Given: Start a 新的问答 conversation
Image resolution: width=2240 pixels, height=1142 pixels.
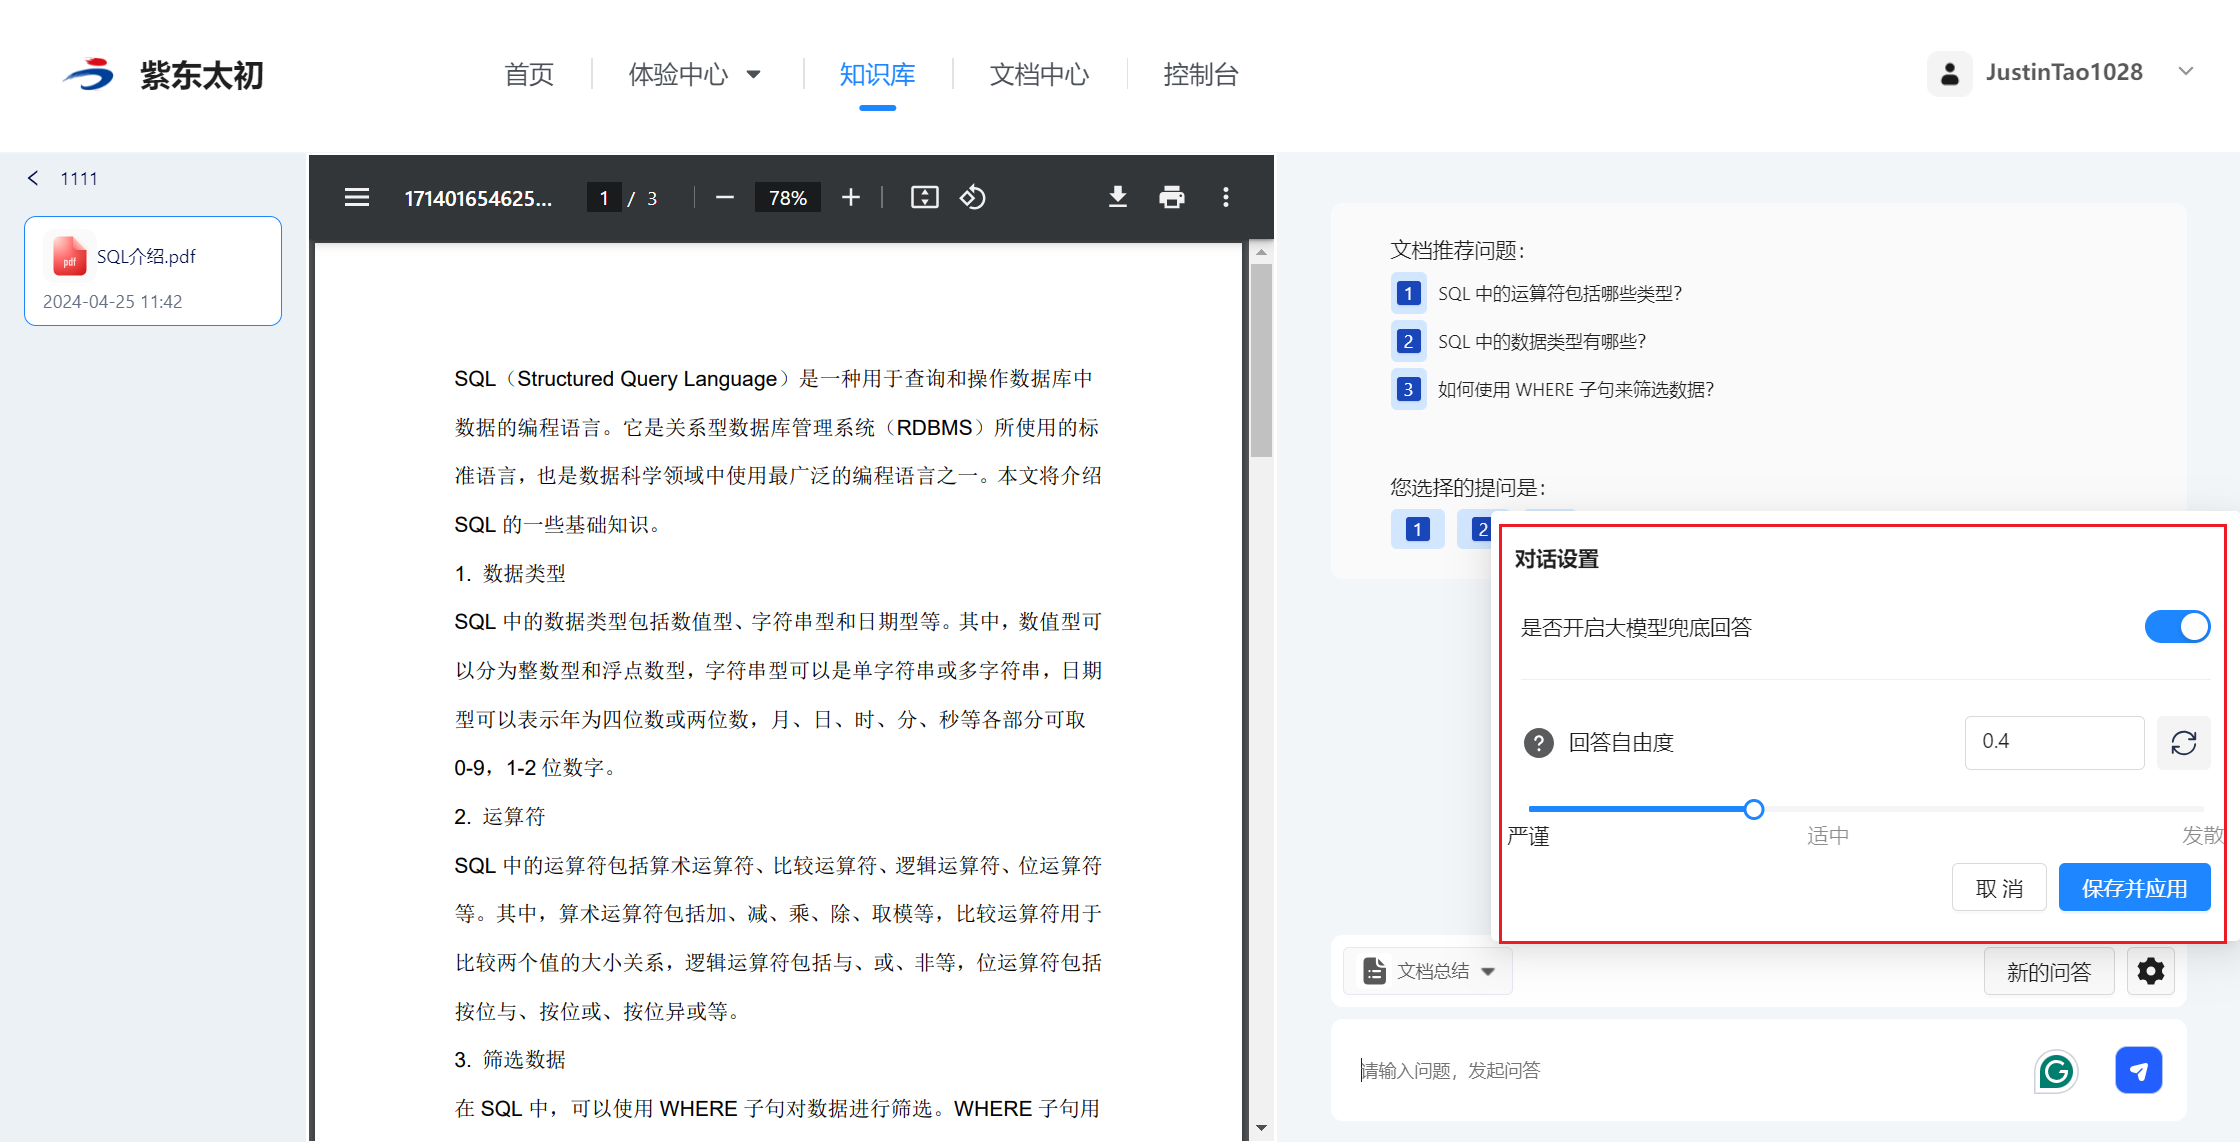Looking at the screenshot, I should 2049,972.
